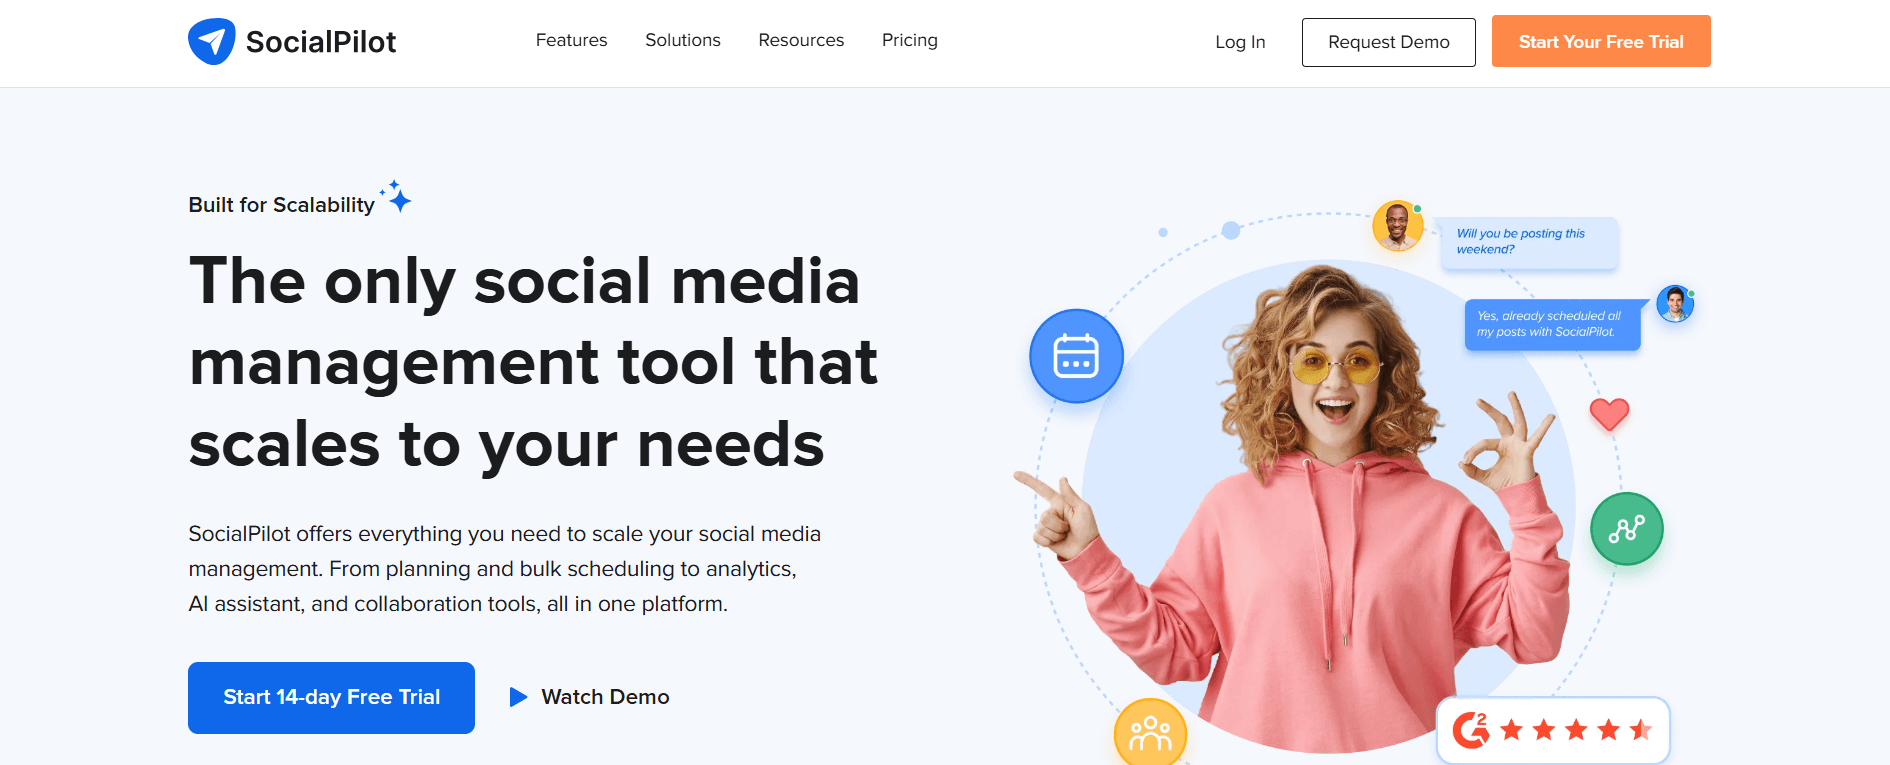This screenshot has width=1890, height=765.
Task: Click the Request Demo button
Action: pyautogui.click(x=1389, y=42)
